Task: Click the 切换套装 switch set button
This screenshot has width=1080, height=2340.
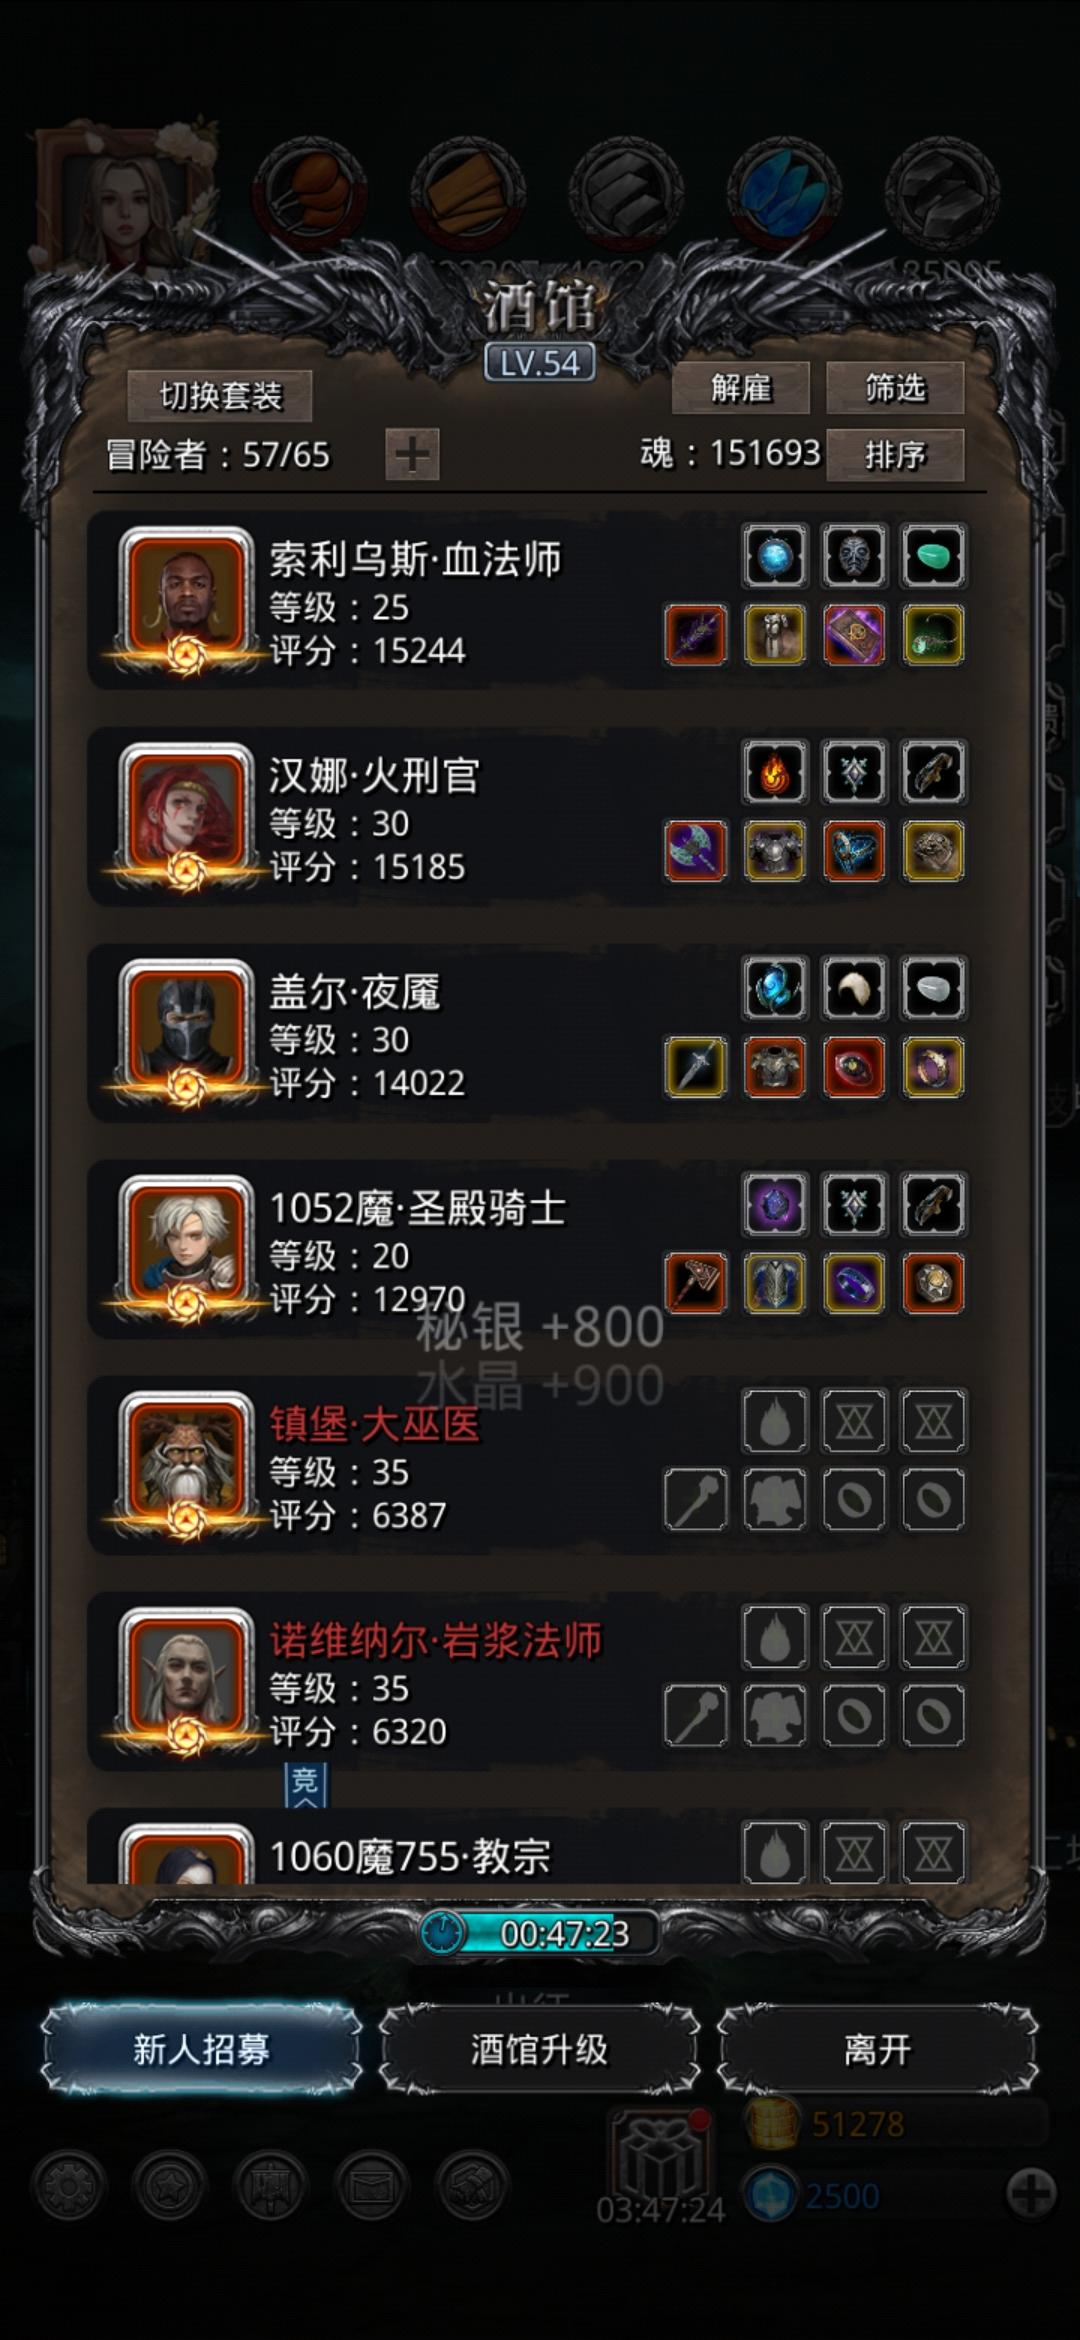Action: click(220, 396)
